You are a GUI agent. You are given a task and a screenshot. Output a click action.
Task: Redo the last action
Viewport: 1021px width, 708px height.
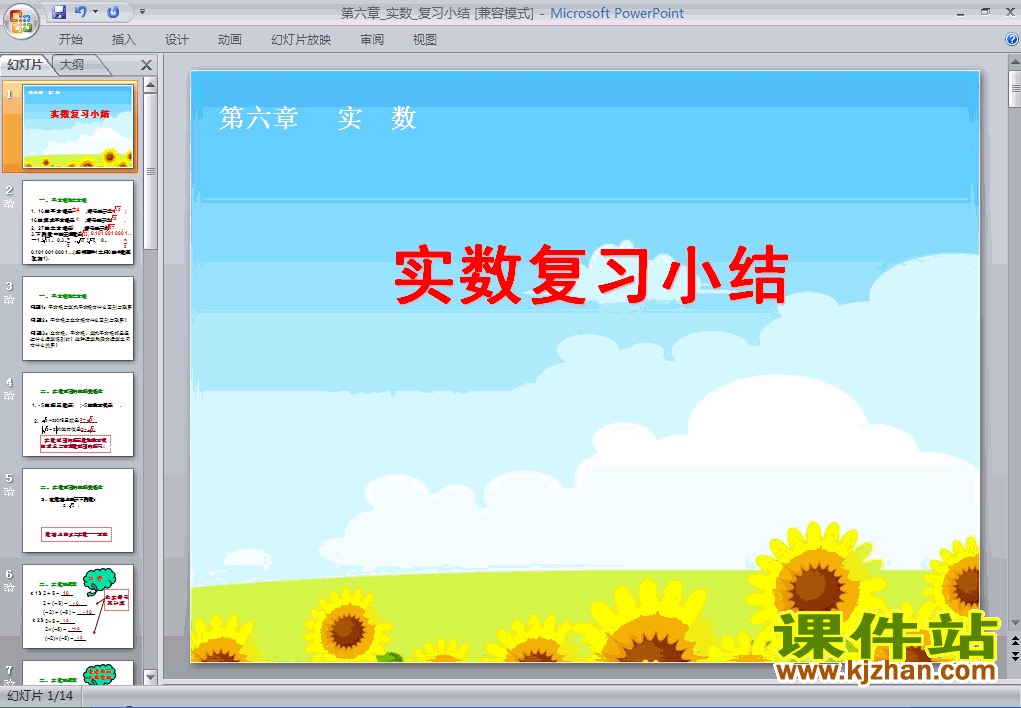[113, 12]
